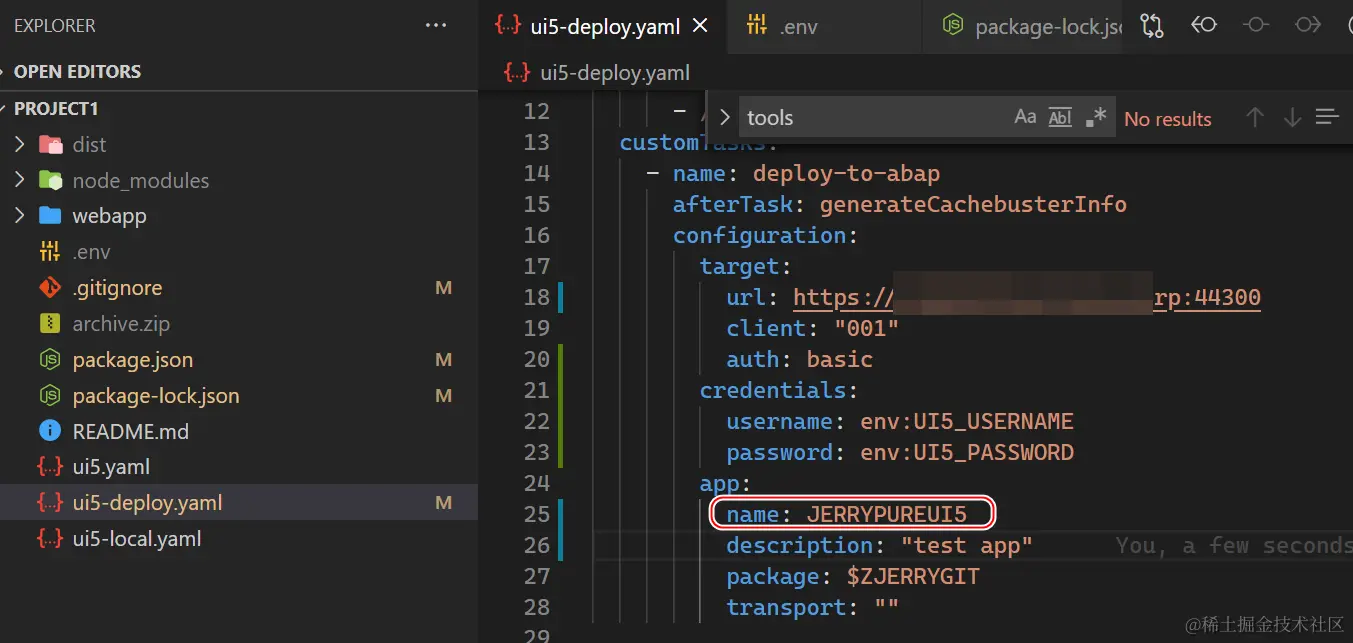
Task: Open archive.zip in the Explorer
Action: click(x=239, y=324)
